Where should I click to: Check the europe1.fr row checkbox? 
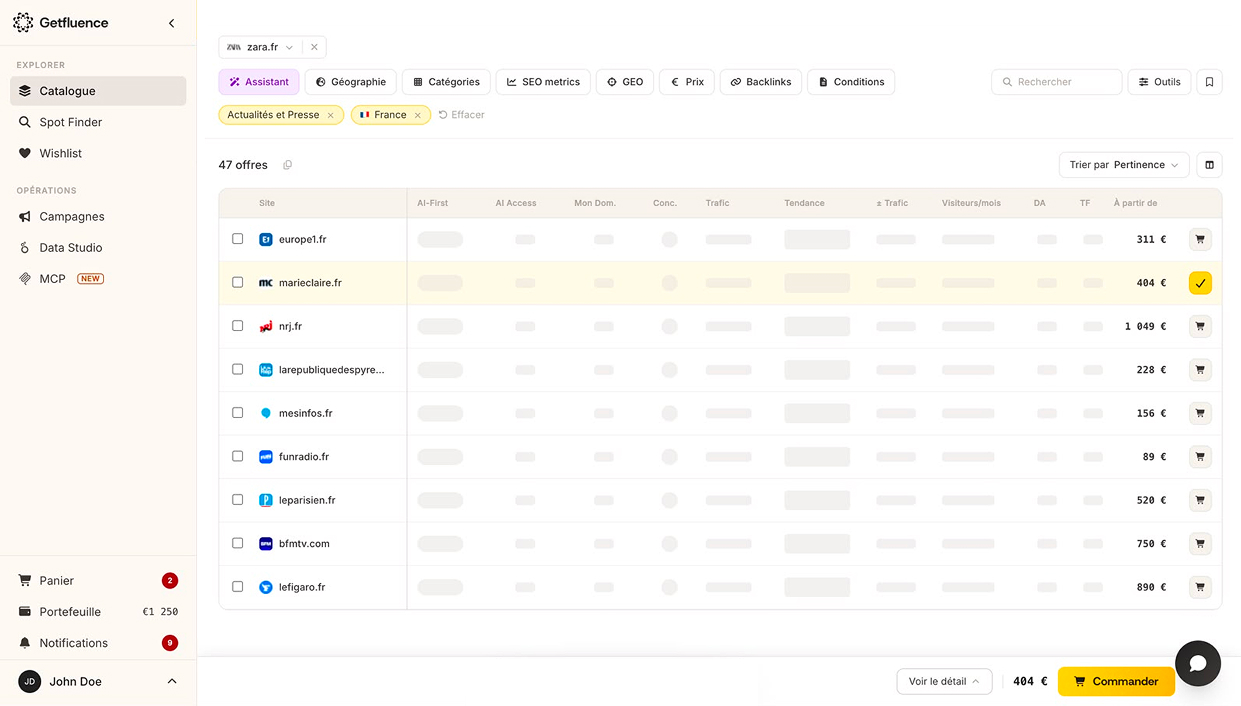click(238, 239)
